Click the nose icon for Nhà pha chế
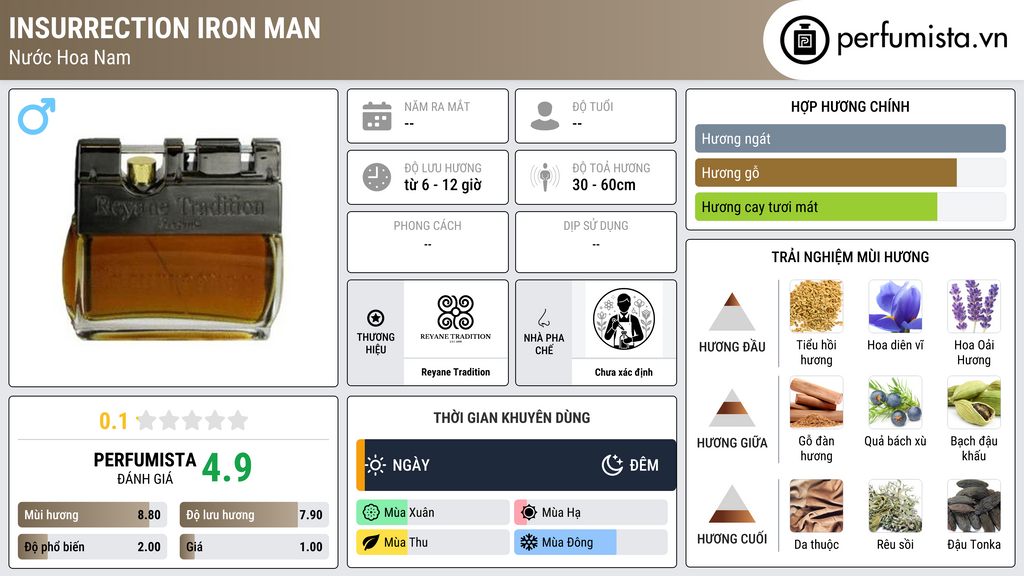Screen dimensions: 1024x576 tap(543, 318)
